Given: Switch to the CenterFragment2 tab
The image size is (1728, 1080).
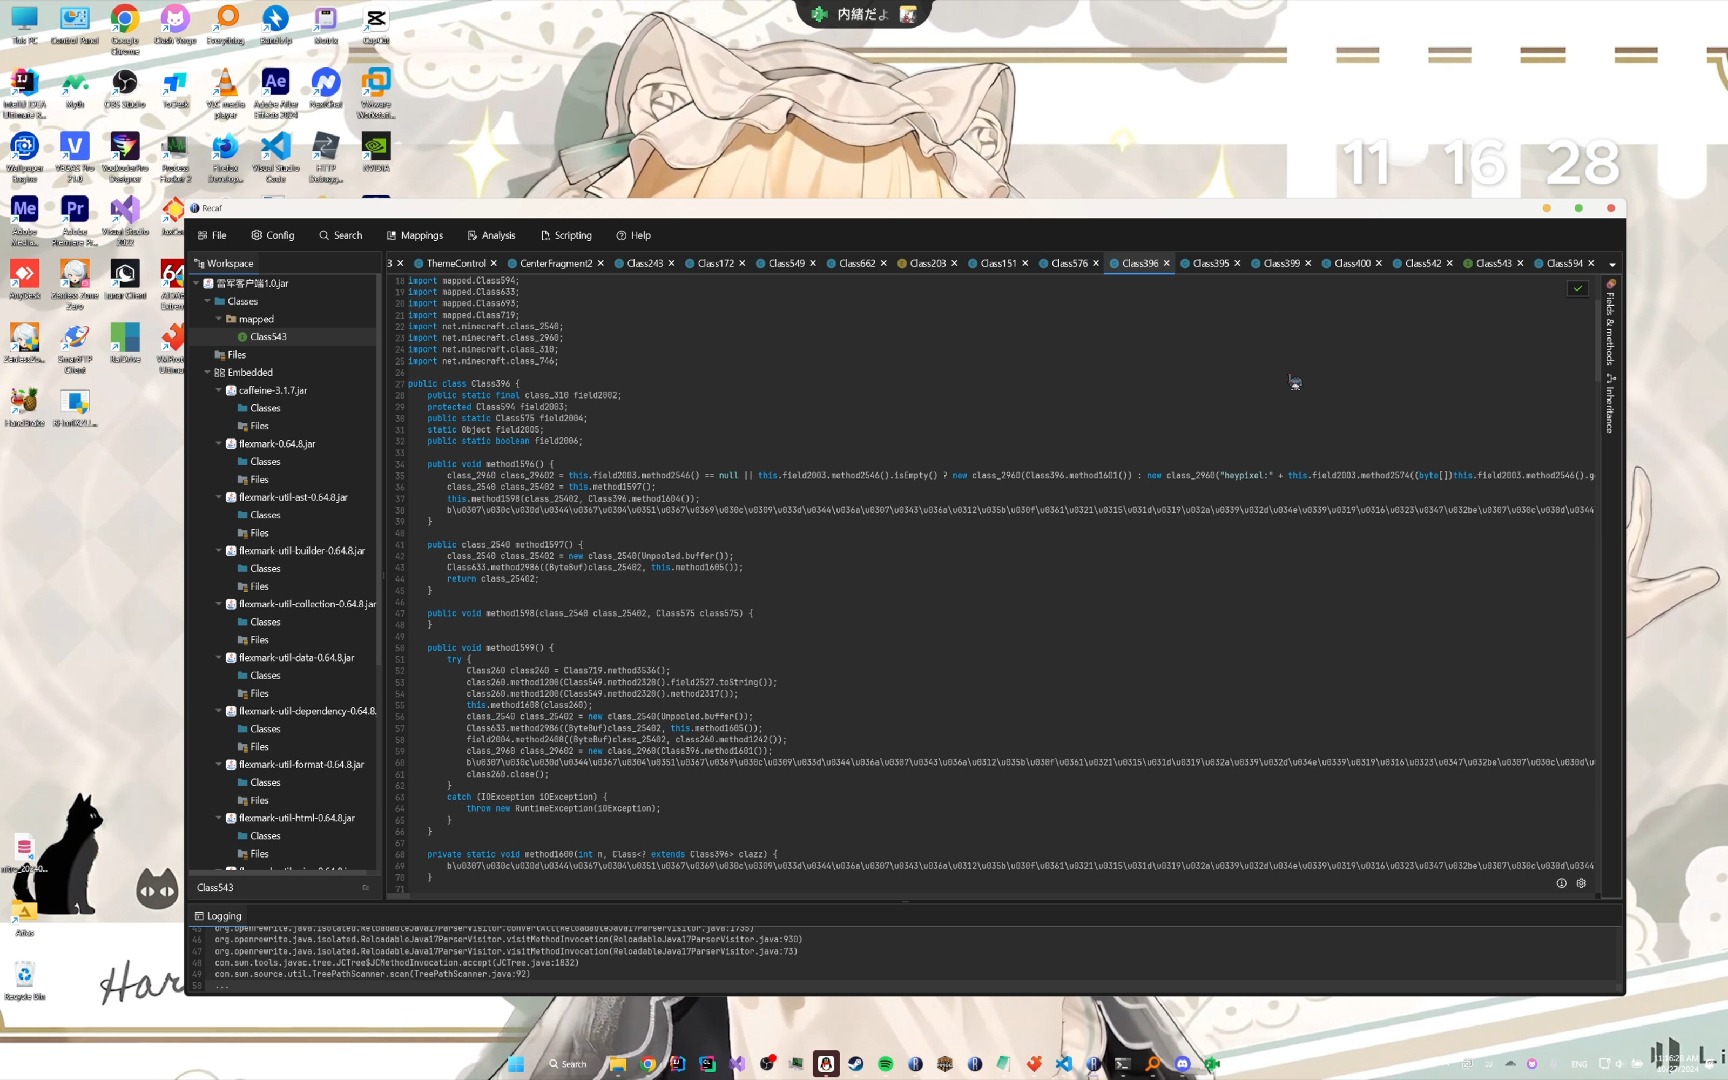Looking at the screenshot, I should point(555,263).
